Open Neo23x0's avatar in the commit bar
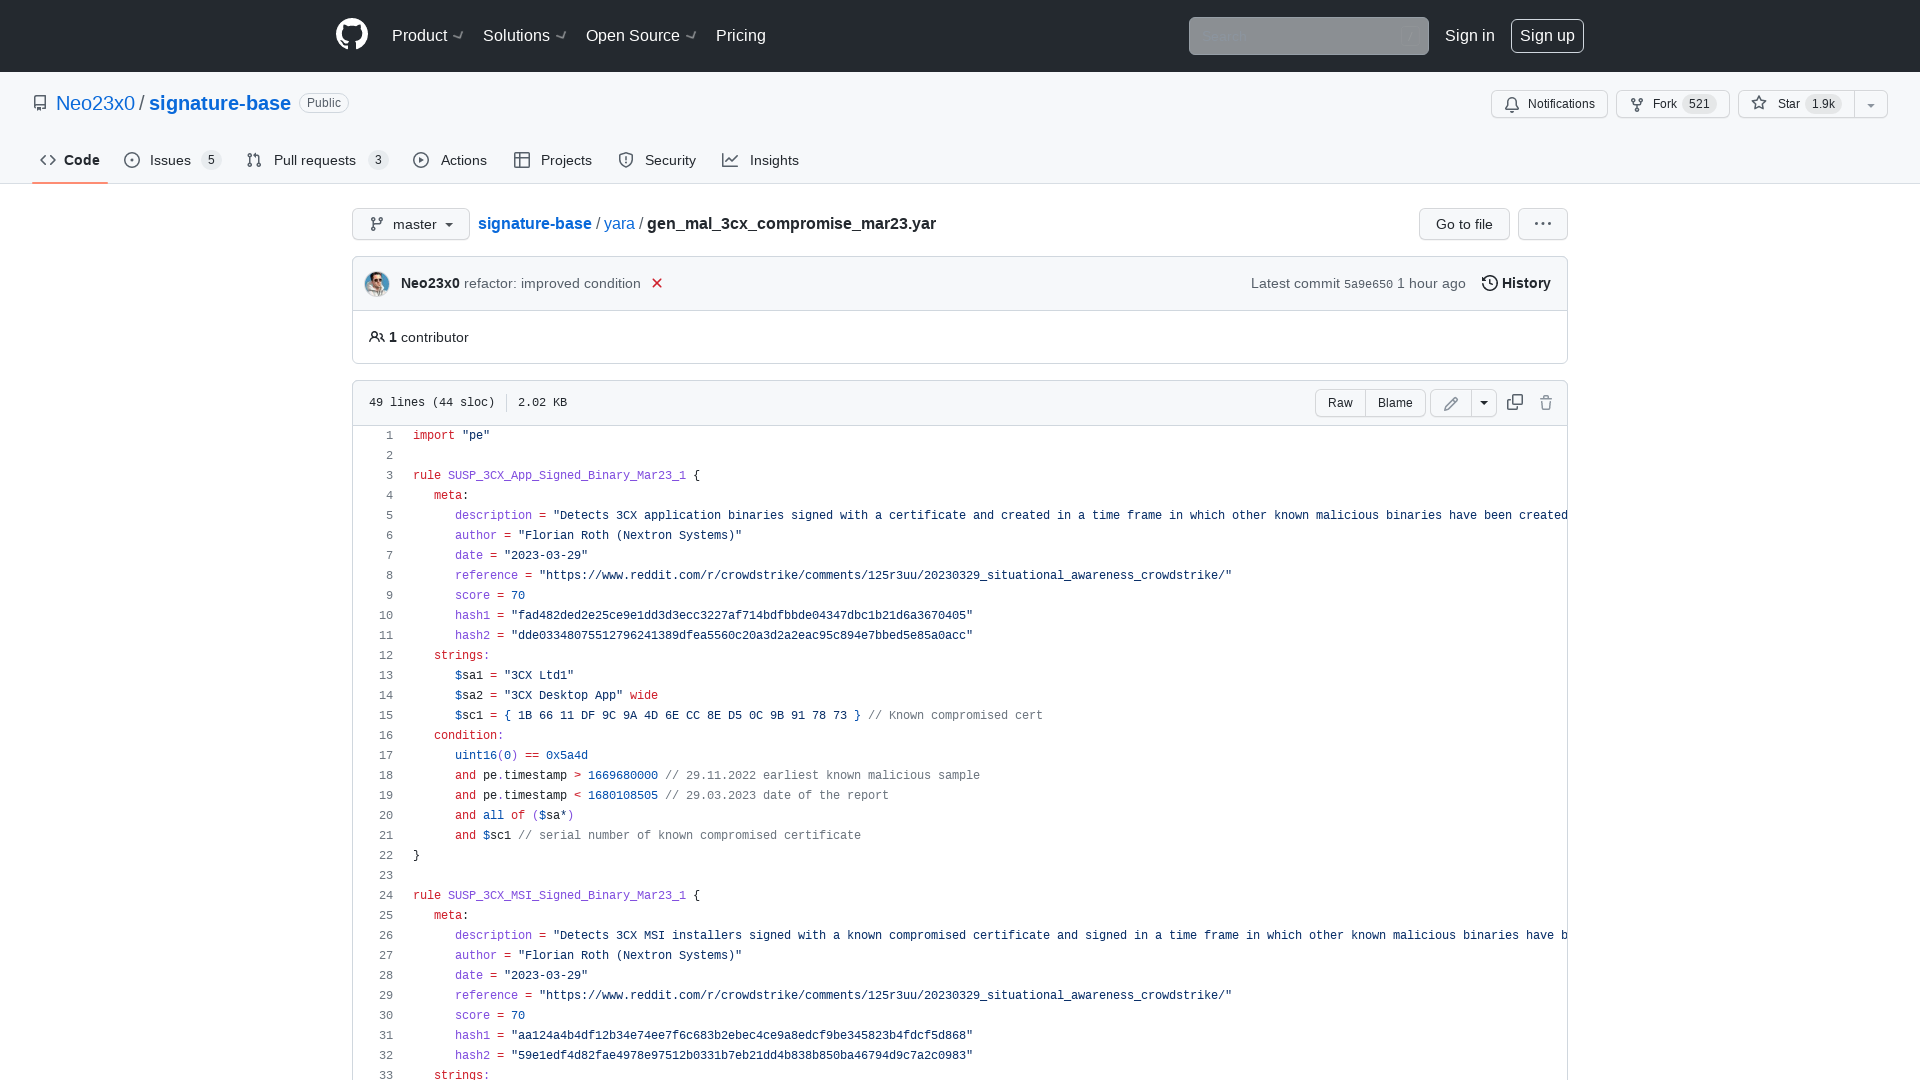The height and width of the screenshot is (1080, 1920). pyautogui.click(x=377, y=284)
